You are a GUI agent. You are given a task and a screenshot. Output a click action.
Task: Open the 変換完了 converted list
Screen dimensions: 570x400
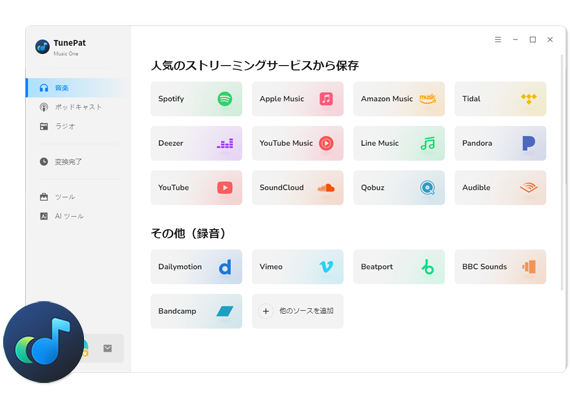coord(78,161)
